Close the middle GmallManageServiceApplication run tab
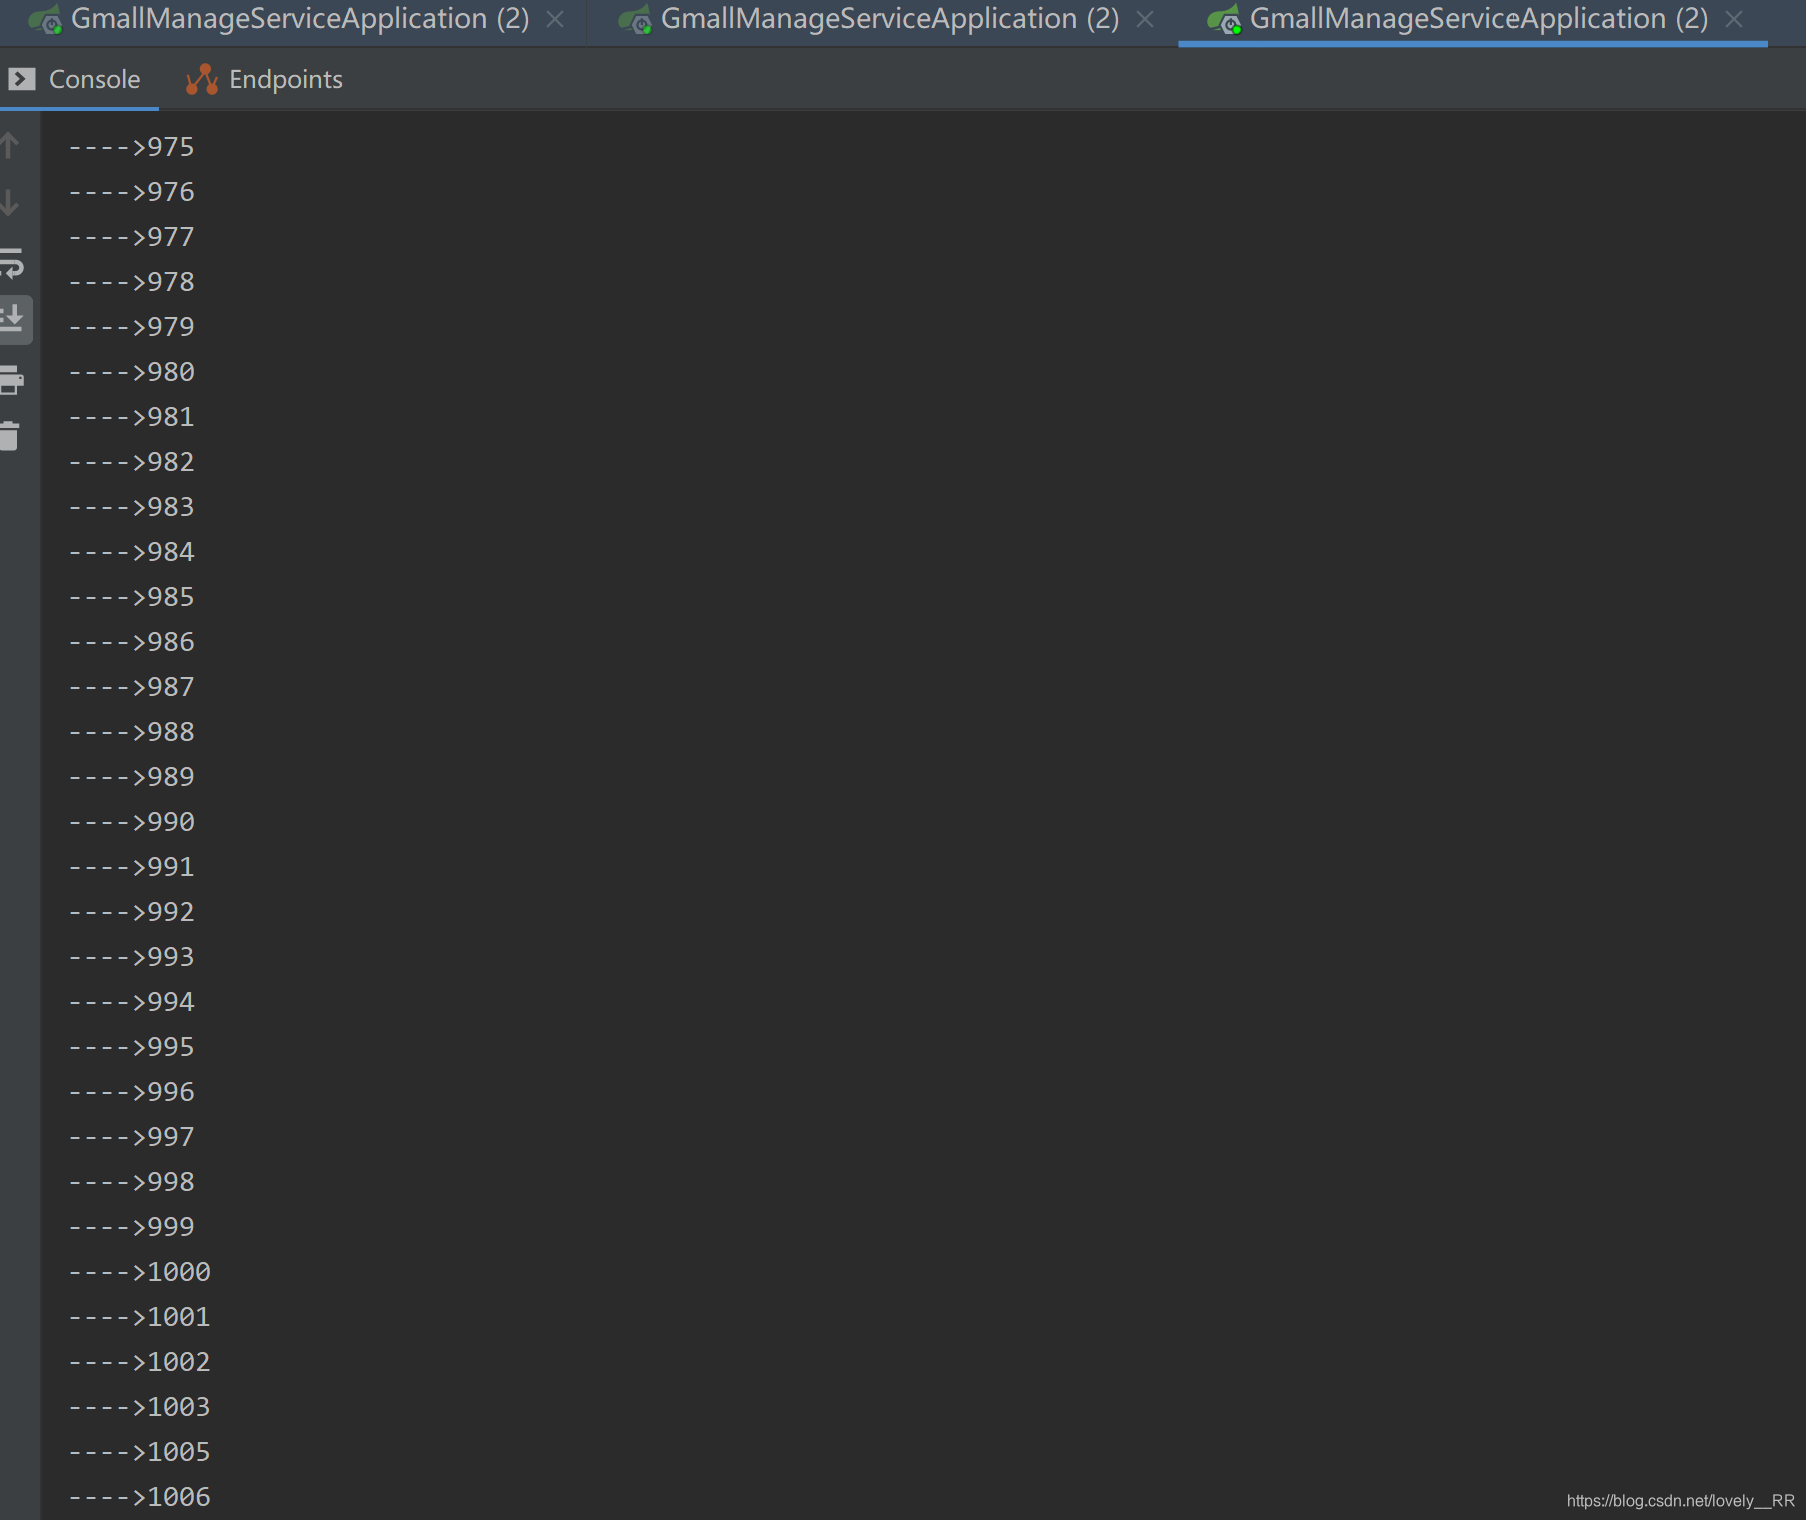Image resolution: width=1806 pixels, height=1520 pixels. click(x=1146, y=19)
